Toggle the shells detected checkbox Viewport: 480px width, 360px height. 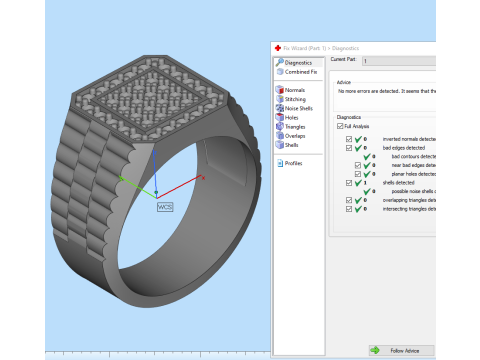(x=349, y=183)
